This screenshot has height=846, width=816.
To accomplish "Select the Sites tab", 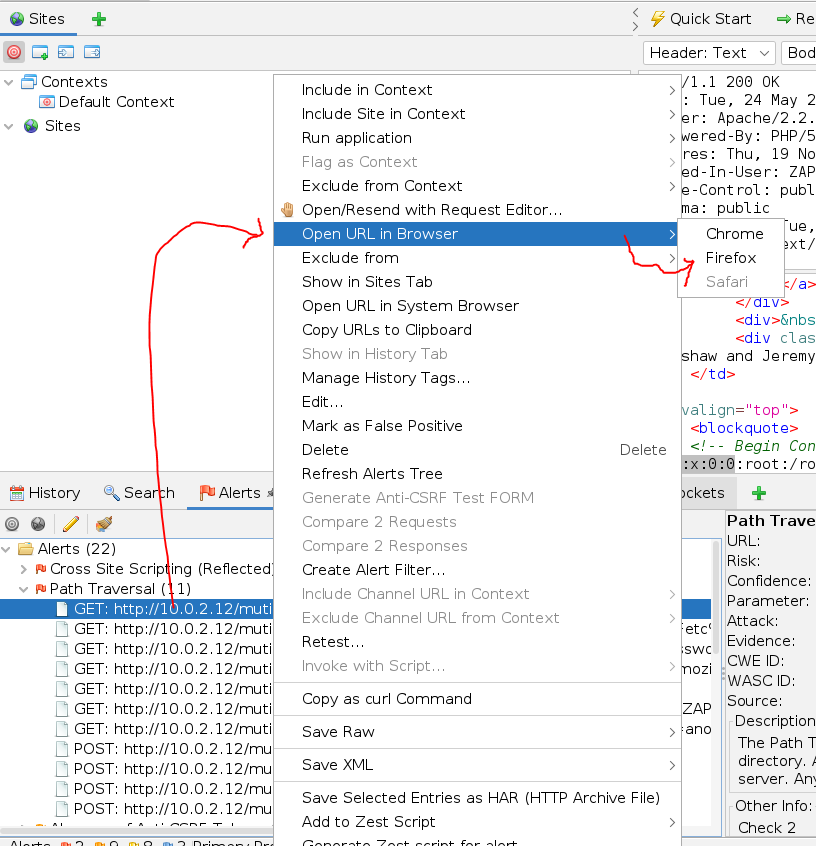I will pos(38,19).
